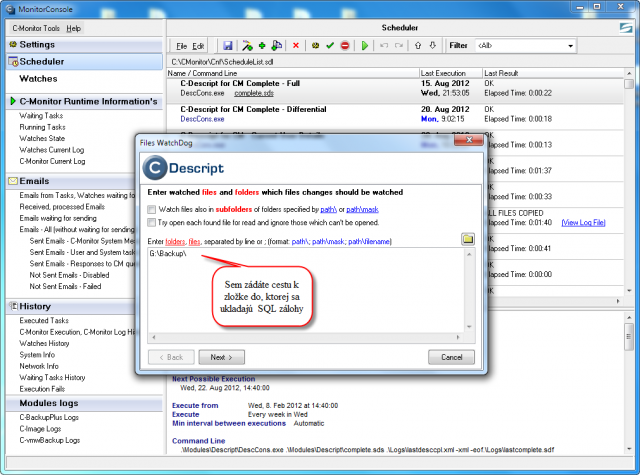Viewport: 640px width, 475px height.
Task: Open the File menu in Scheduler toolbar
Action: click(181, 46)
